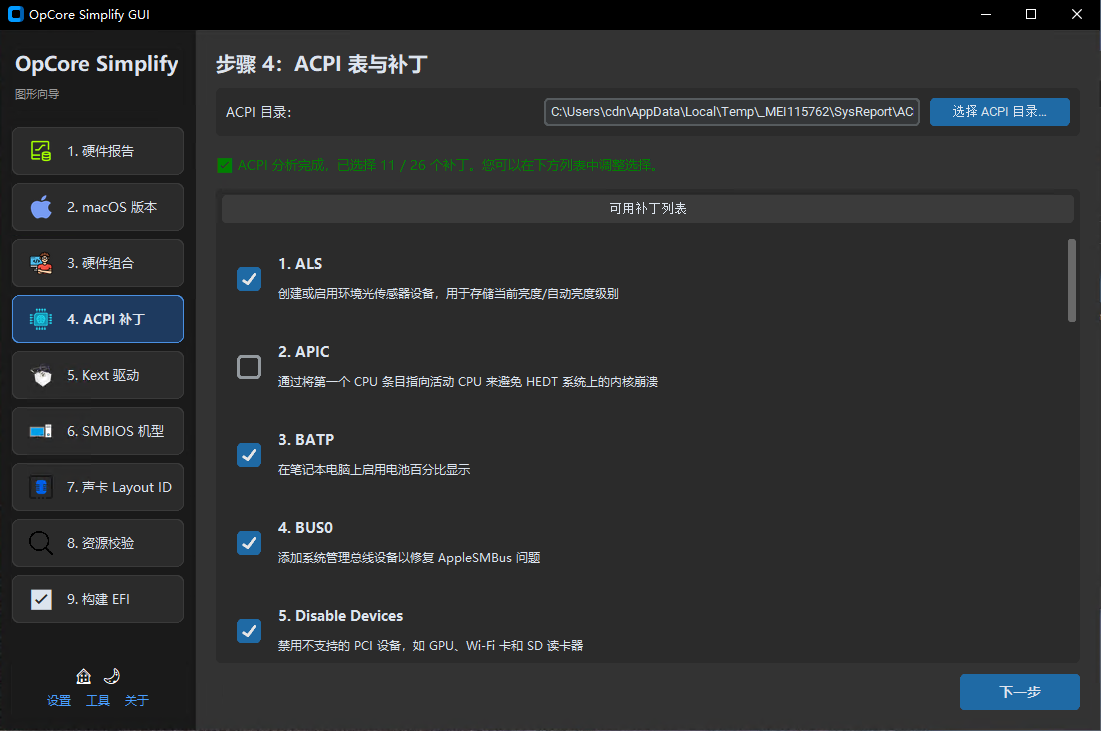Open step 5 Kext 驱动 in sidebar

[98, 375]
